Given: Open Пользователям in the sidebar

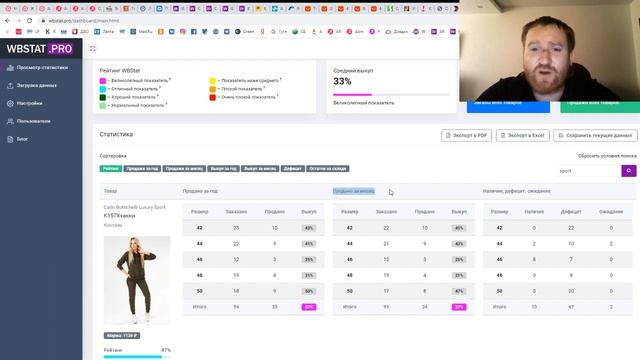Looking at the screenshot, I should point(33,121).
